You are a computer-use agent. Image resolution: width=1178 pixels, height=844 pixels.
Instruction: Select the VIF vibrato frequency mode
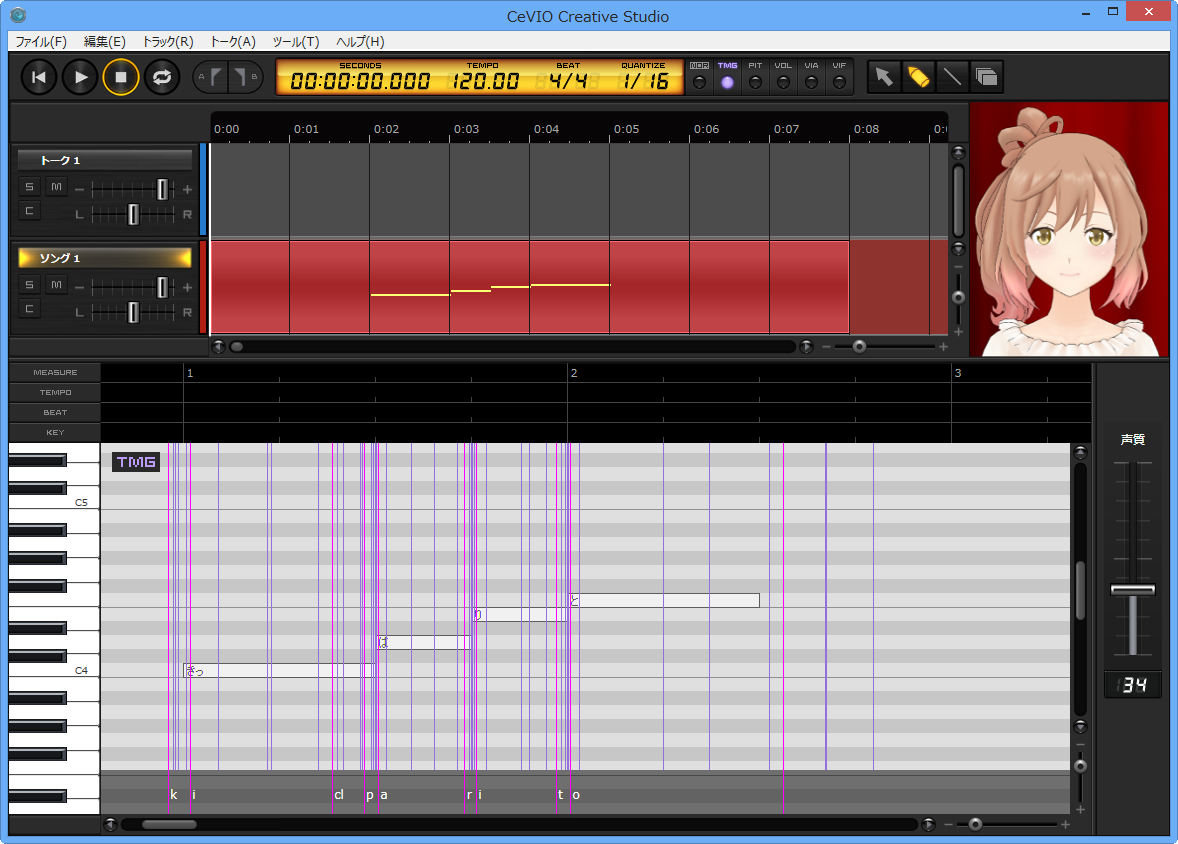click(839, 77)
